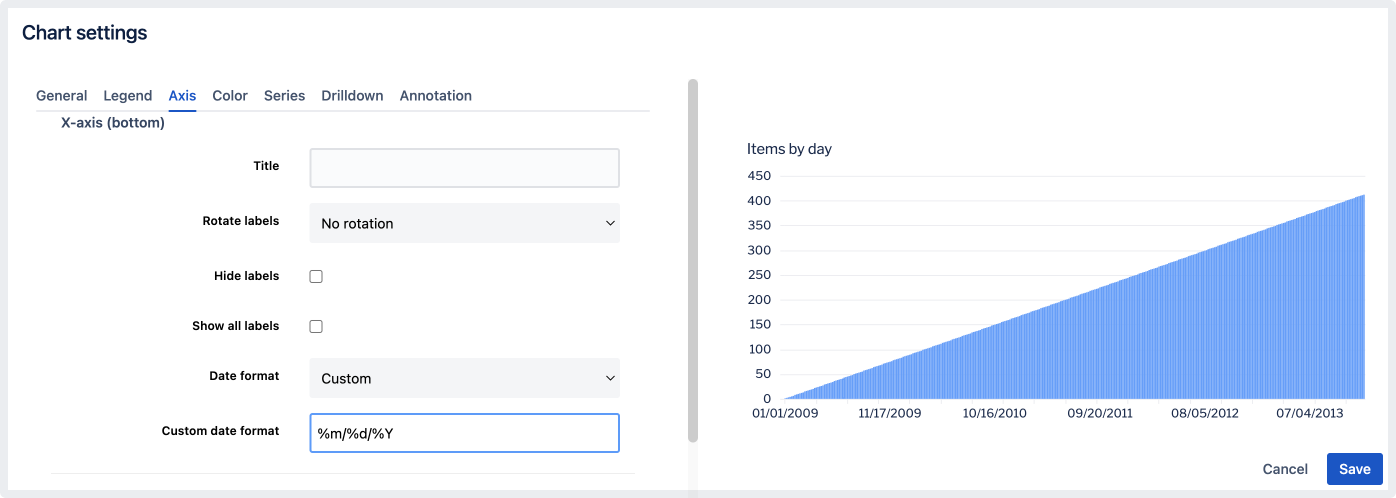Open the Series tab
1396x498 pixels.
pyautogui.click(x=284, y=96)
